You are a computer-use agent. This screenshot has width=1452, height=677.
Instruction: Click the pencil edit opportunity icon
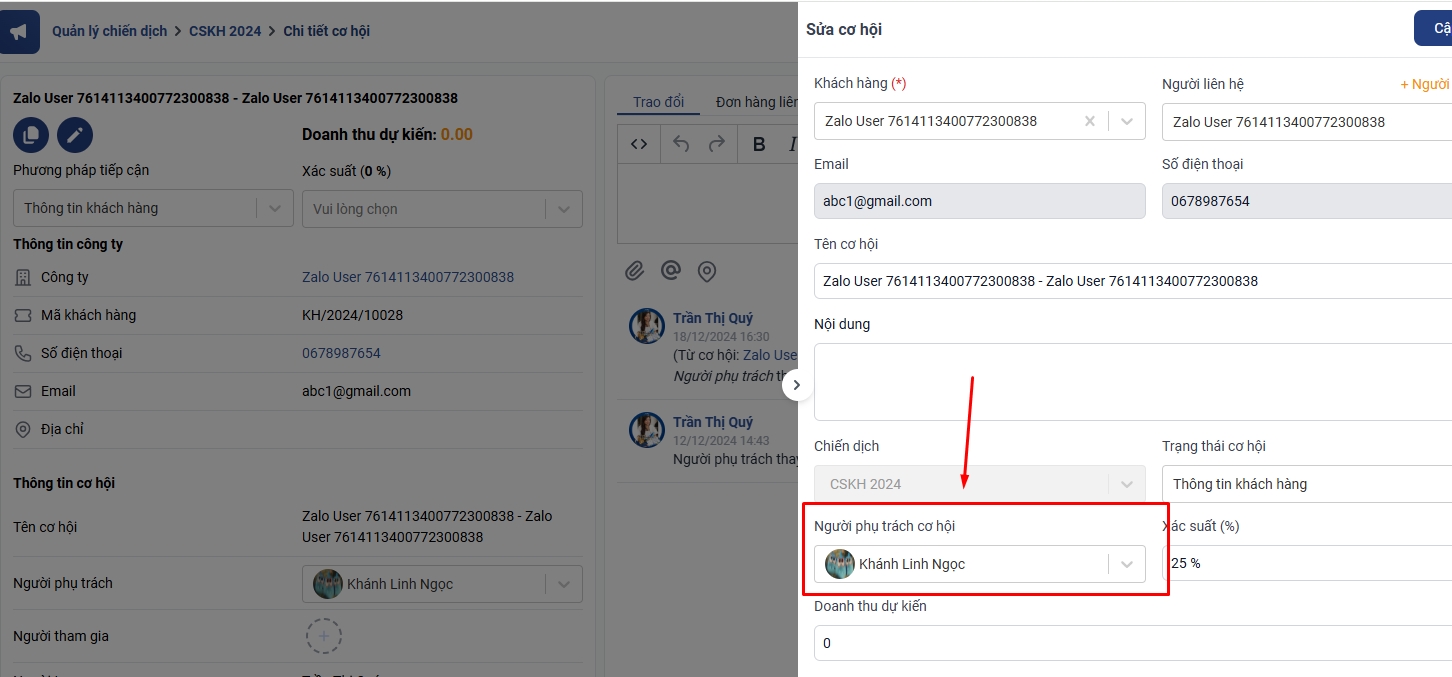tap(75, 135)
